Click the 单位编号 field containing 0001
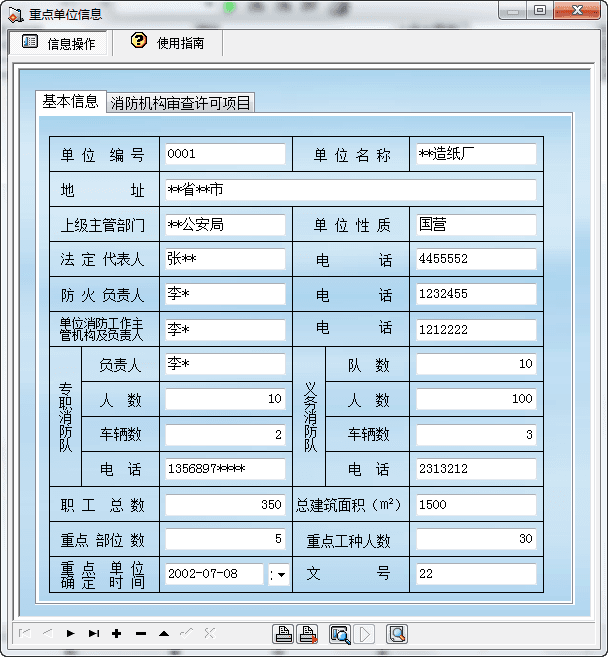 click(x=224, y=154)
